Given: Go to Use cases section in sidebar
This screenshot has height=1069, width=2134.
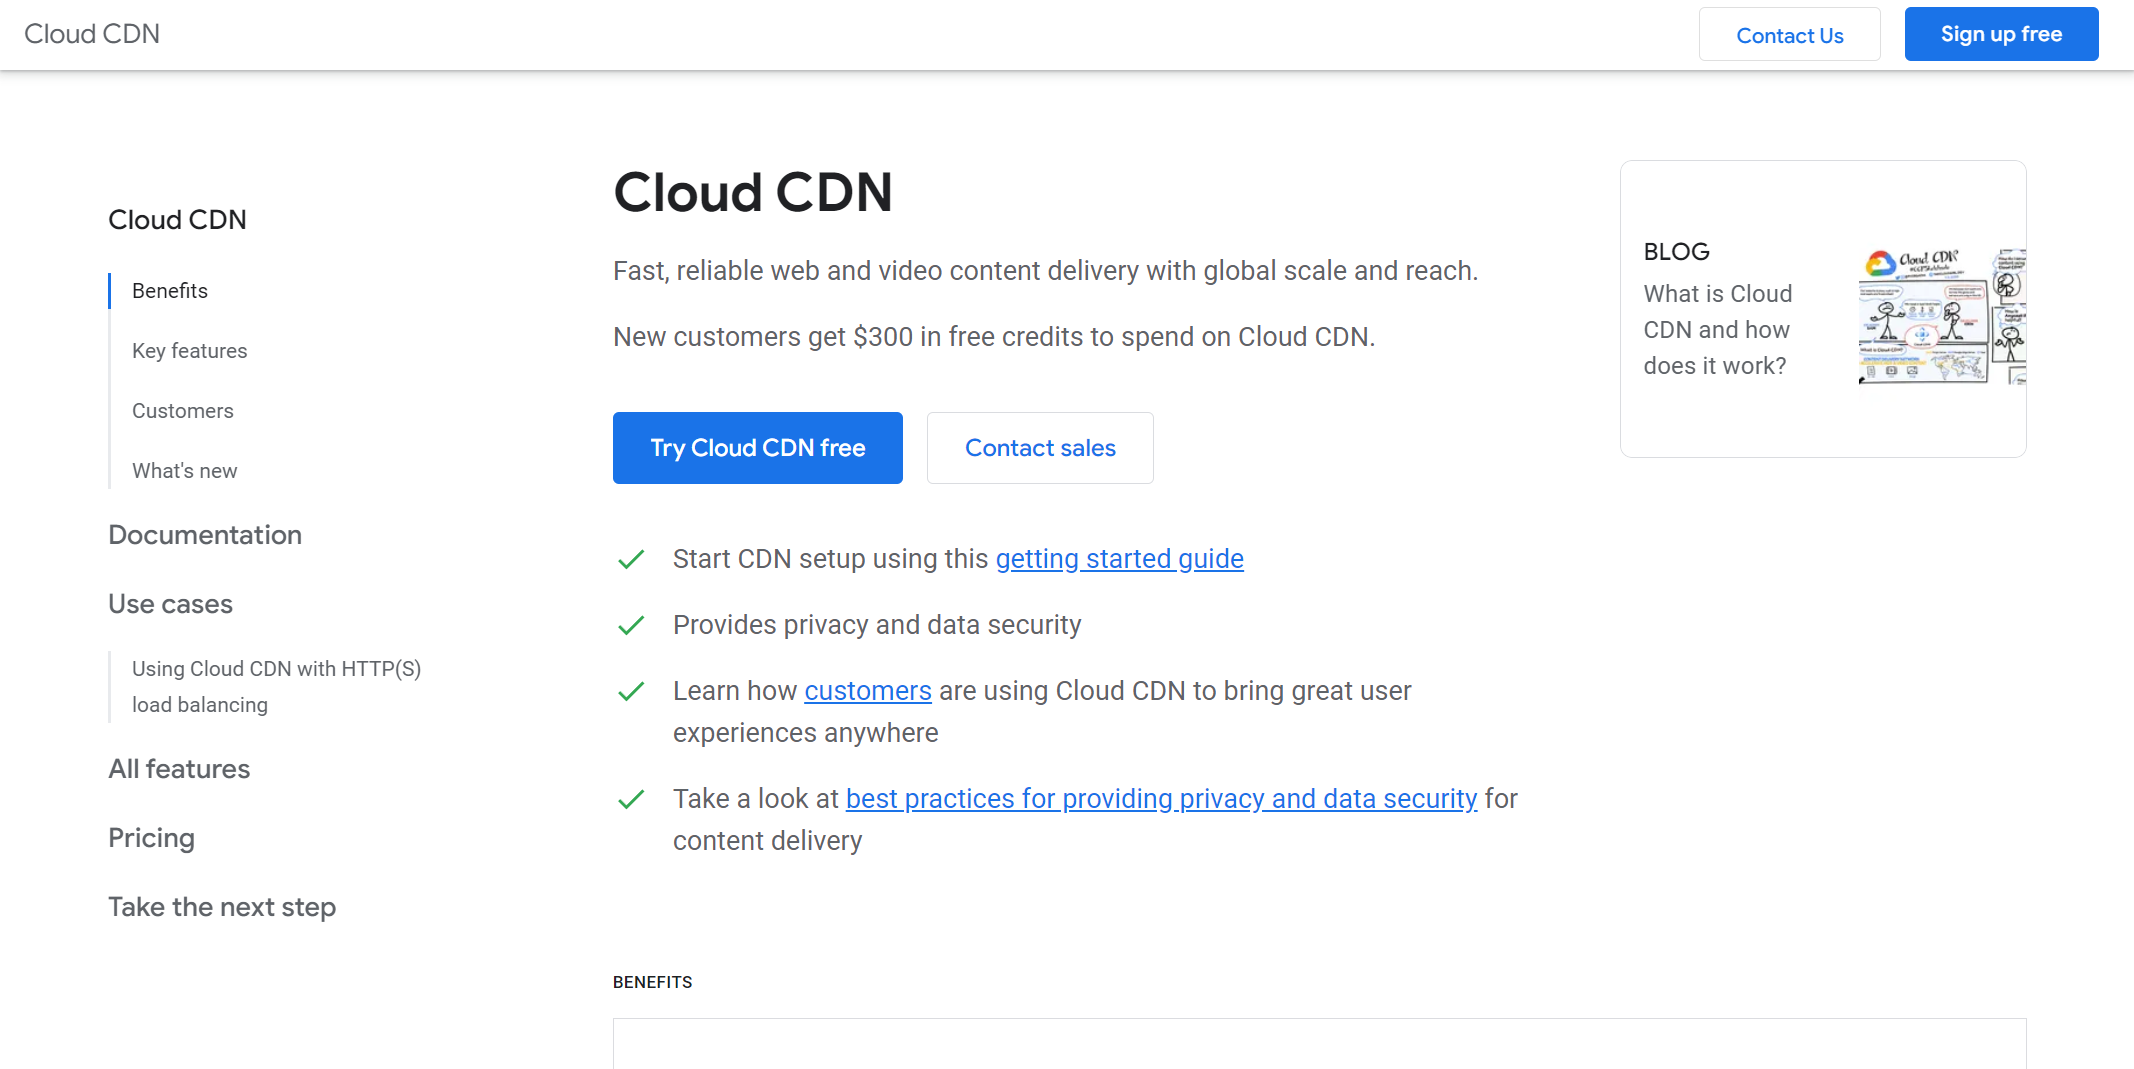Looking at the screenshot, I should coord(170,604).
